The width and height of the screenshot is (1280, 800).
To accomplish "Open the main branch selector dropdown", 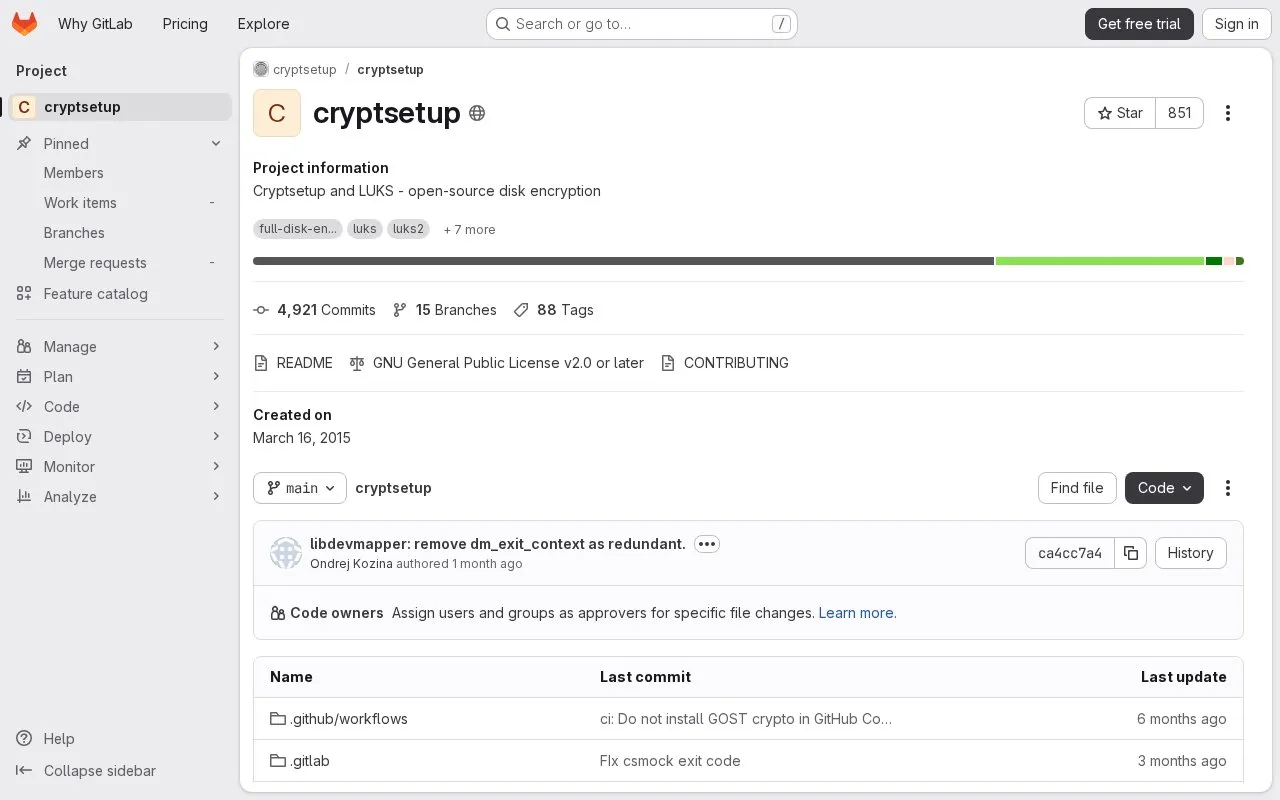I will click(x=300, y=488).
